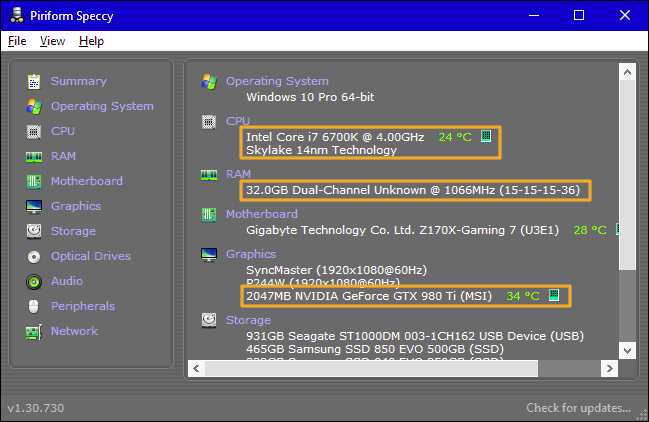Click the Operating System Windows flag sidebar icon
Viewport: 649px width, 422px height.
coord(34,107)
